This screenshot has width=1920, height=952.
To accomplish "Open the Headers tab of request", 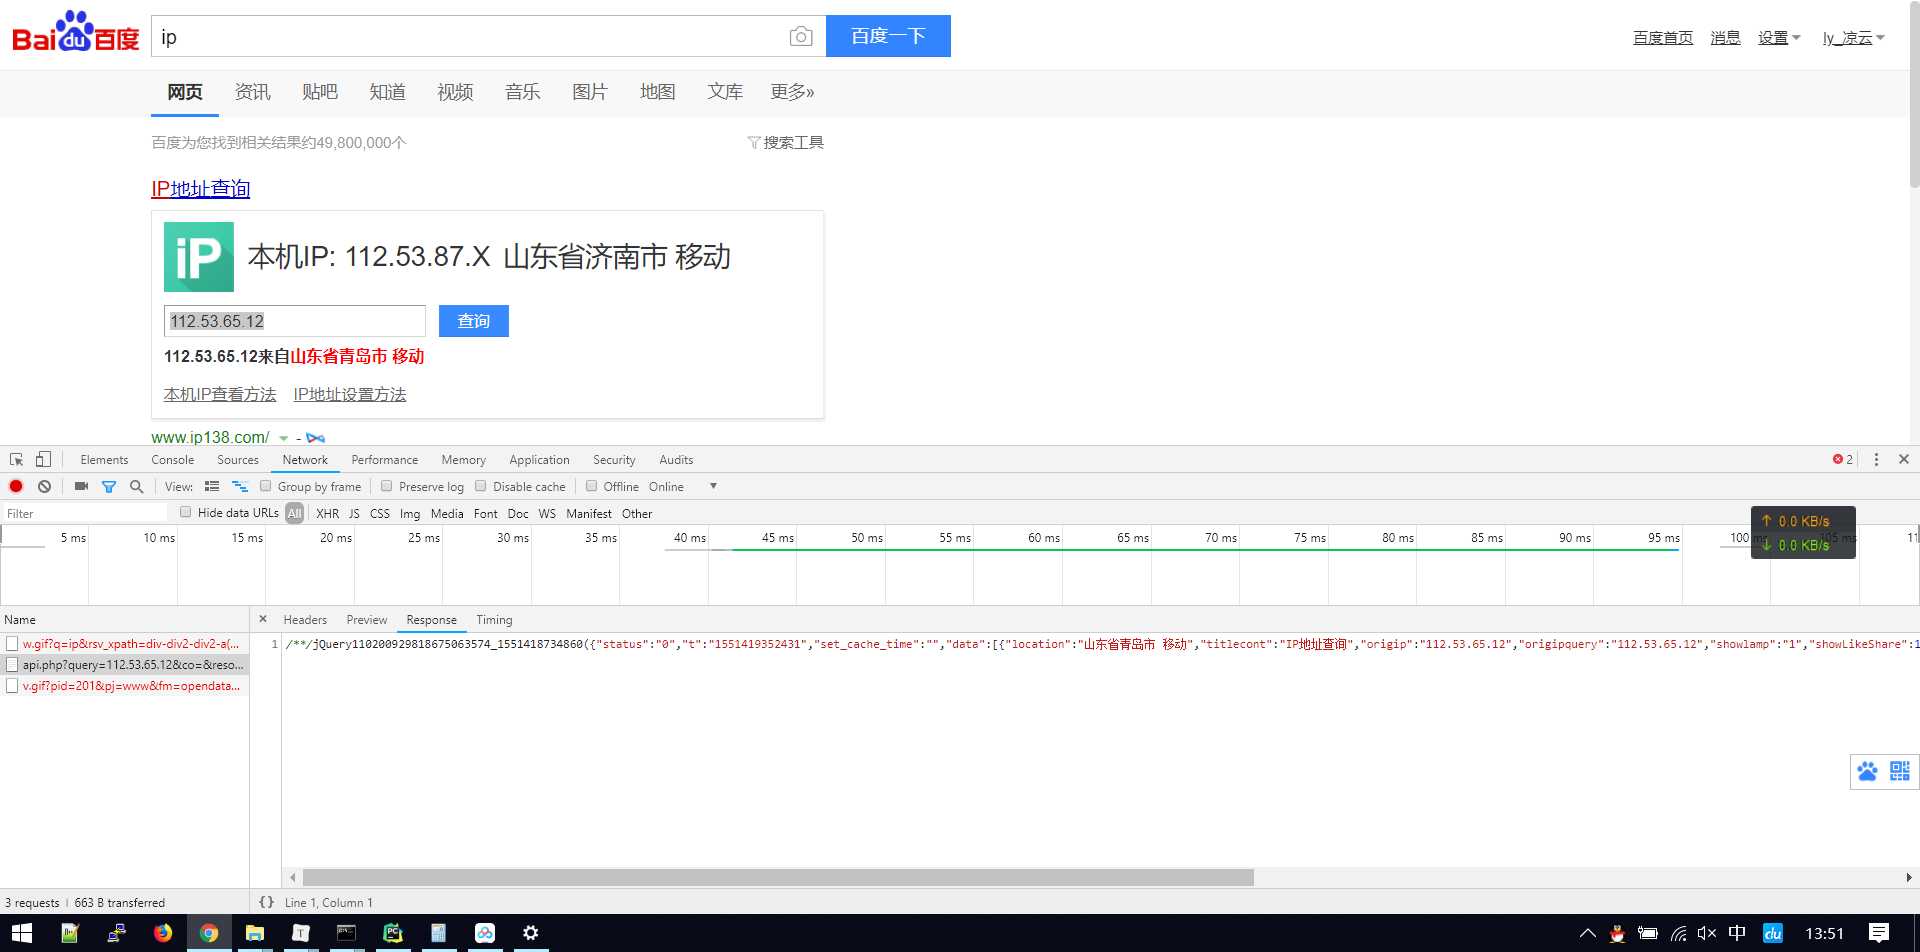I will tap(305, 619).
